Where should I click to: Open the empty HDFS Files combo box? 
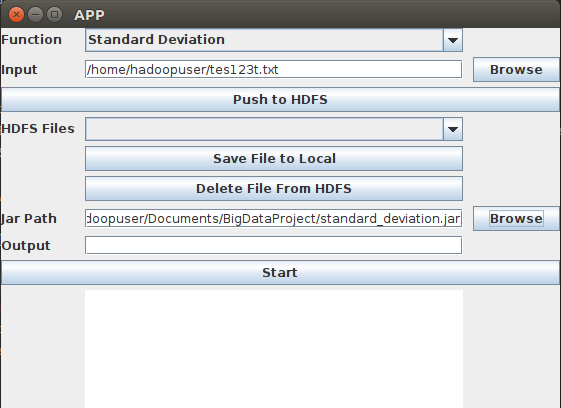tap(274, 129)
